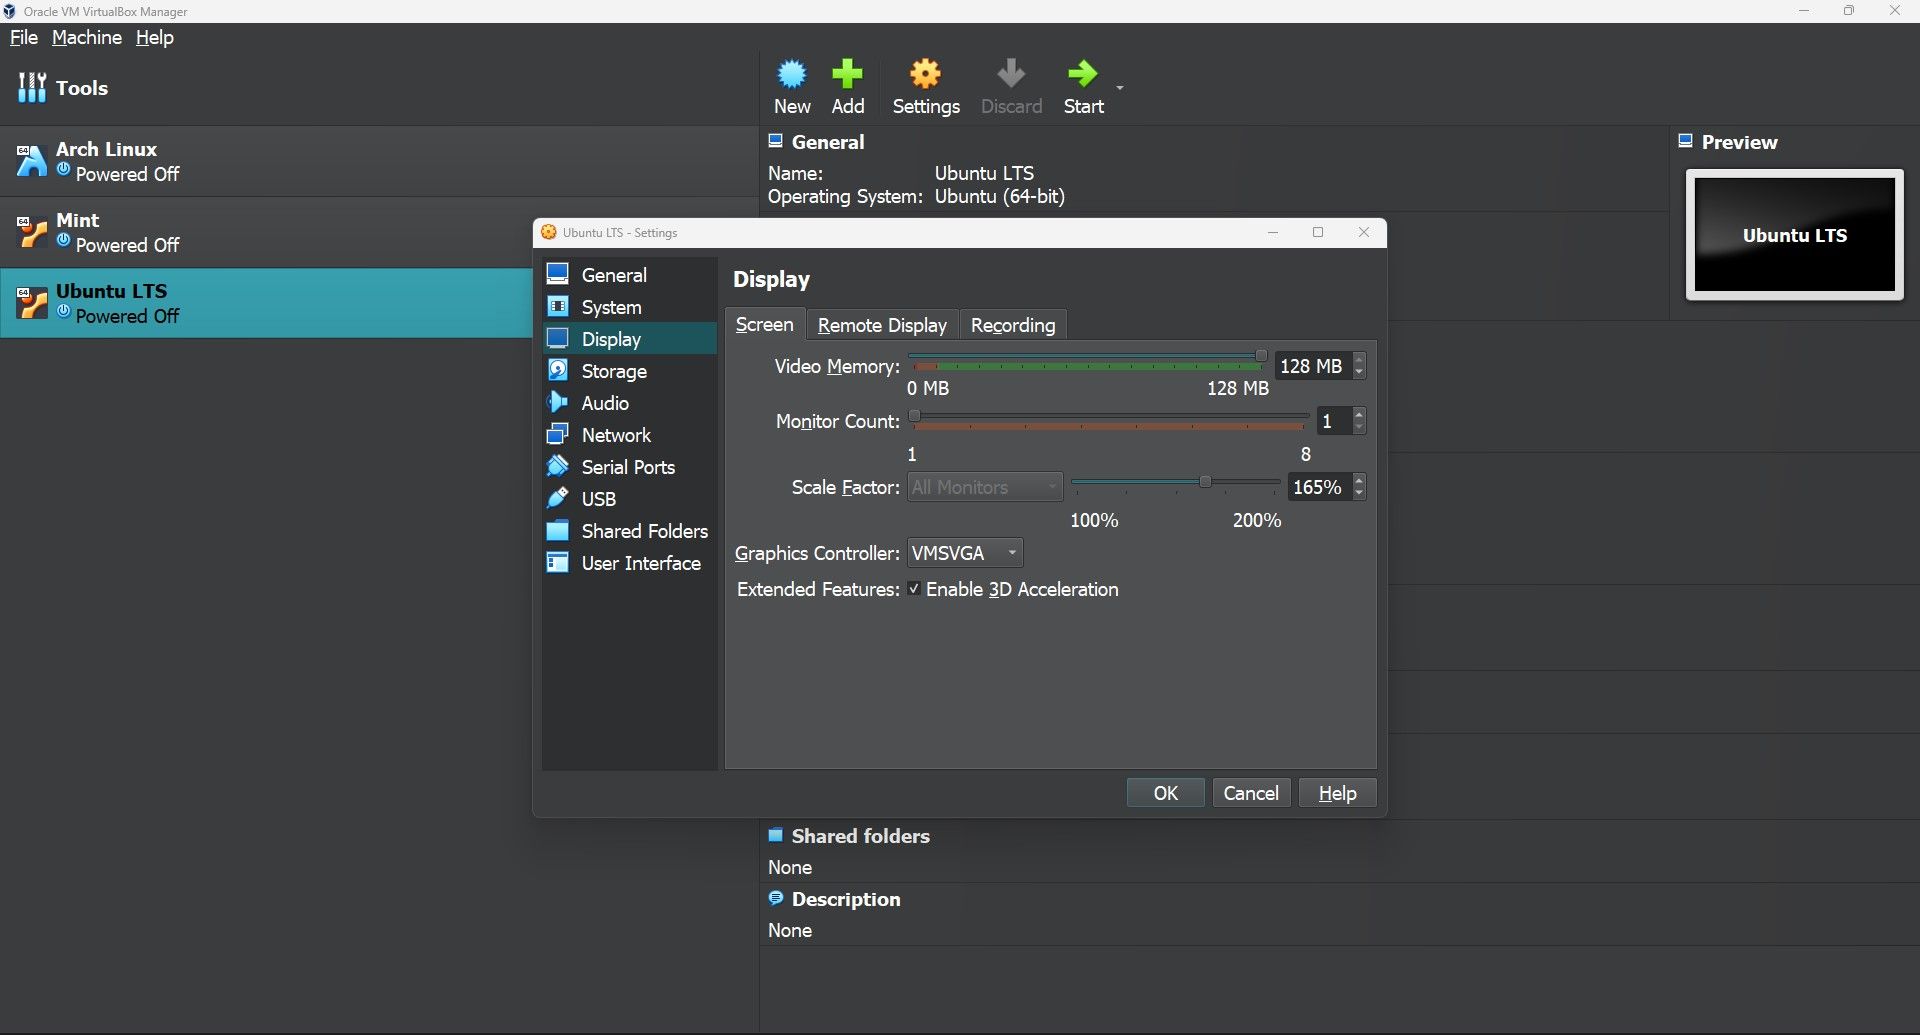
Task: Go to the USB settings category
Action: (598, 499)
